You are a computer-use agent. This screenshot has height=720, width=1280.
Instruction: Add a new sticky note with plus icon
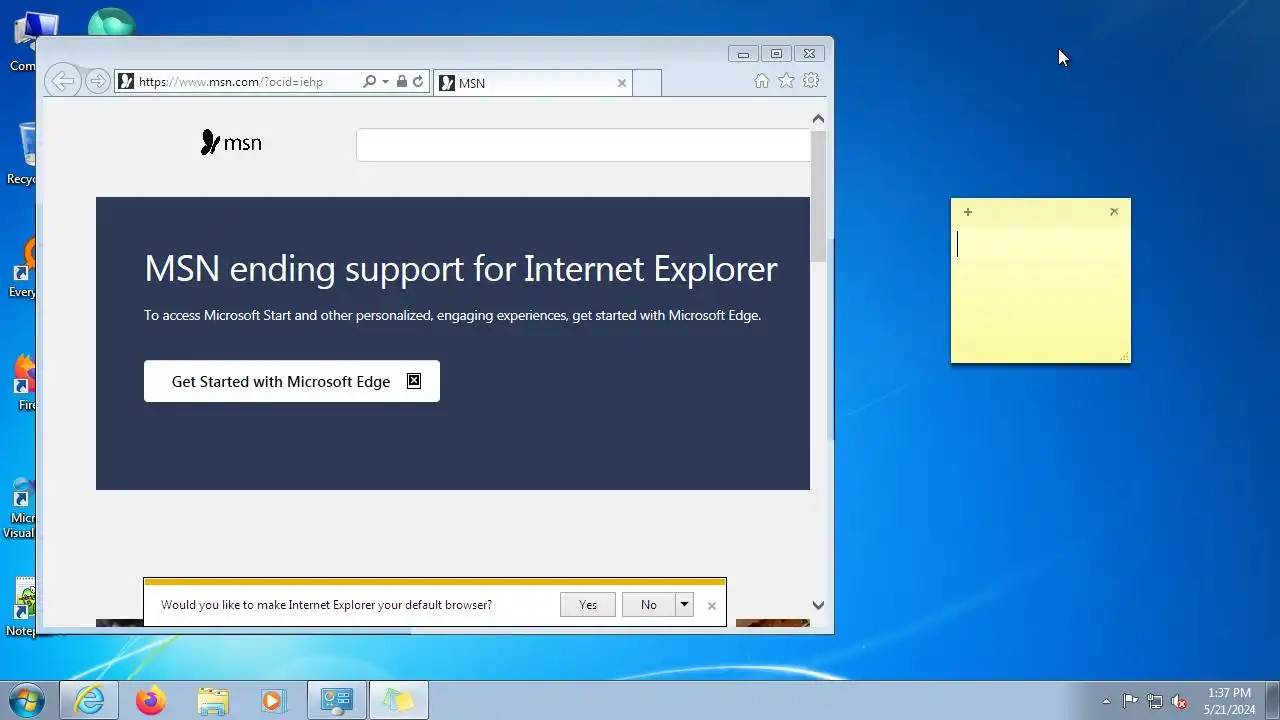pos(968,212)
